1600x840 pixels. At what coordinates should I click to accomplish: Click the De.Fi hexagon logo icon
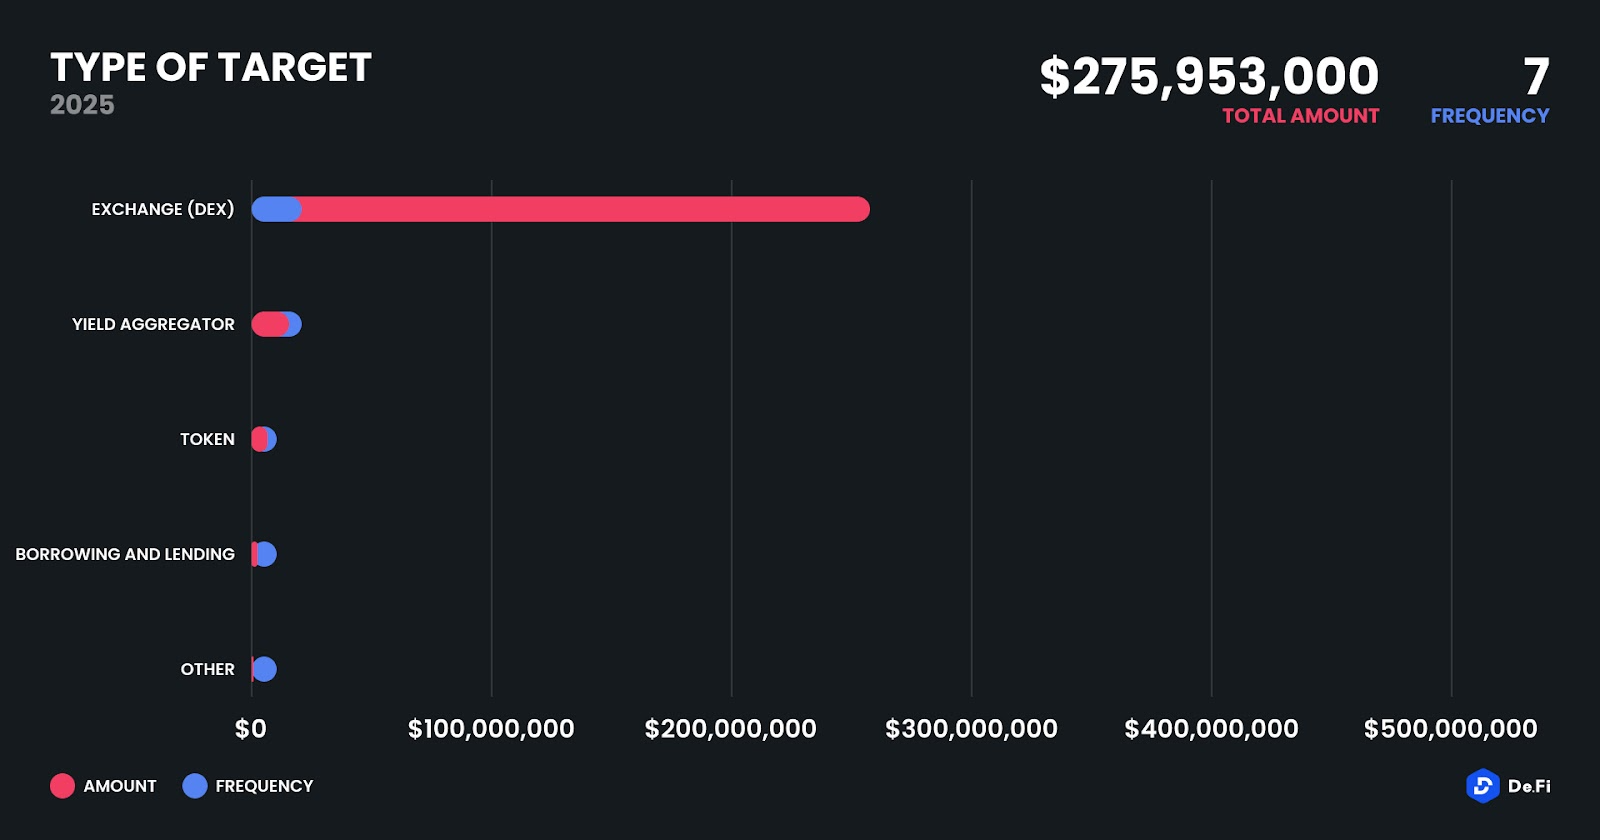(x=1482, y=786)
